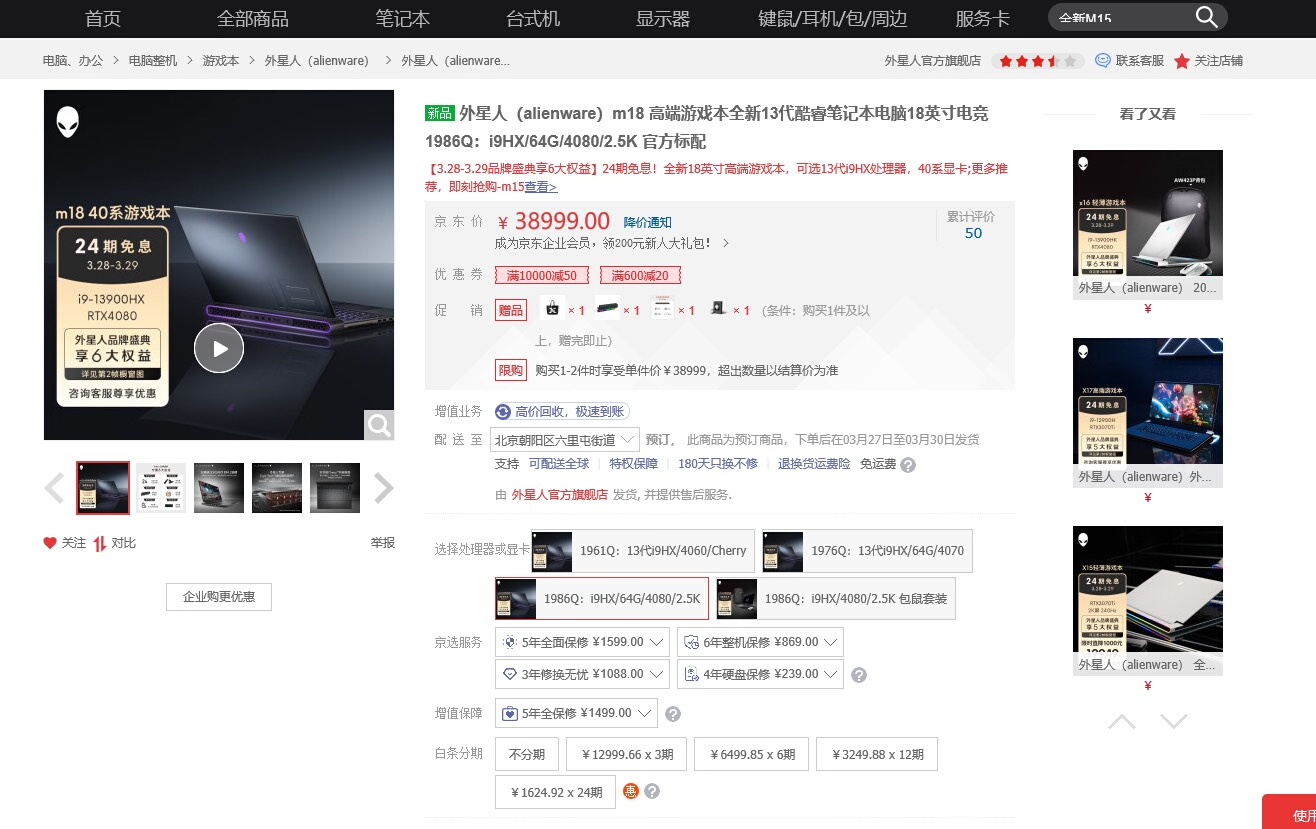Show previous product thumbnails with left arrow
This screenshot has width=1316, height=829.
[54, 488]
